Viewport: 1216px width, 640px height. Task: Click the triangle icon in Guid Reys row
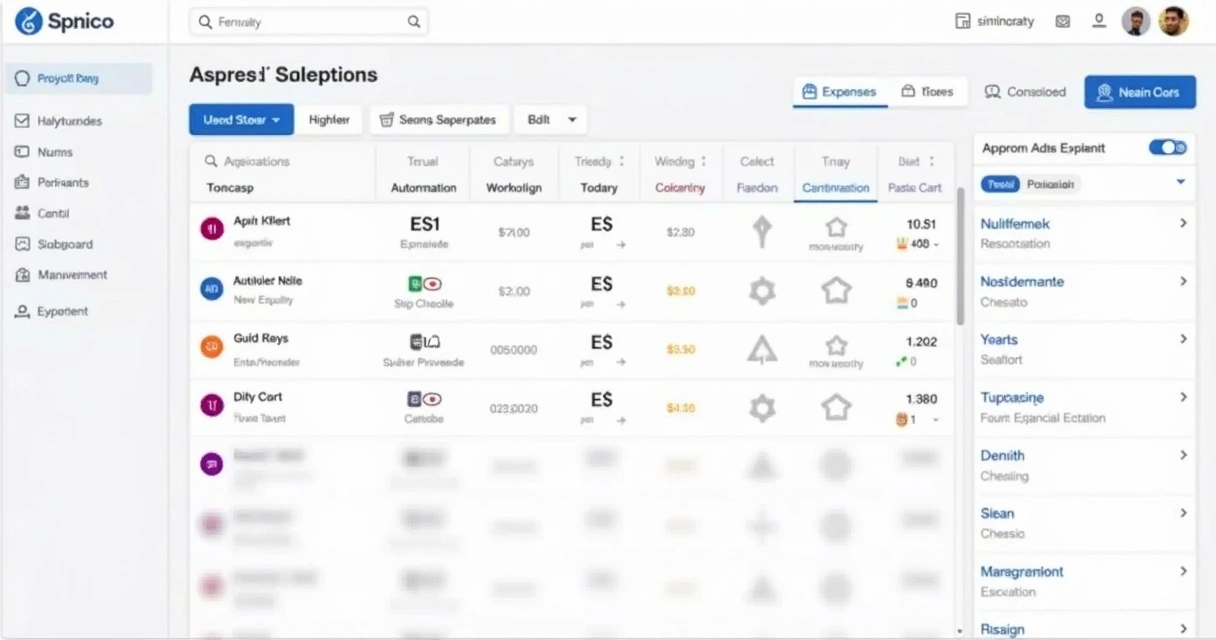762,349
